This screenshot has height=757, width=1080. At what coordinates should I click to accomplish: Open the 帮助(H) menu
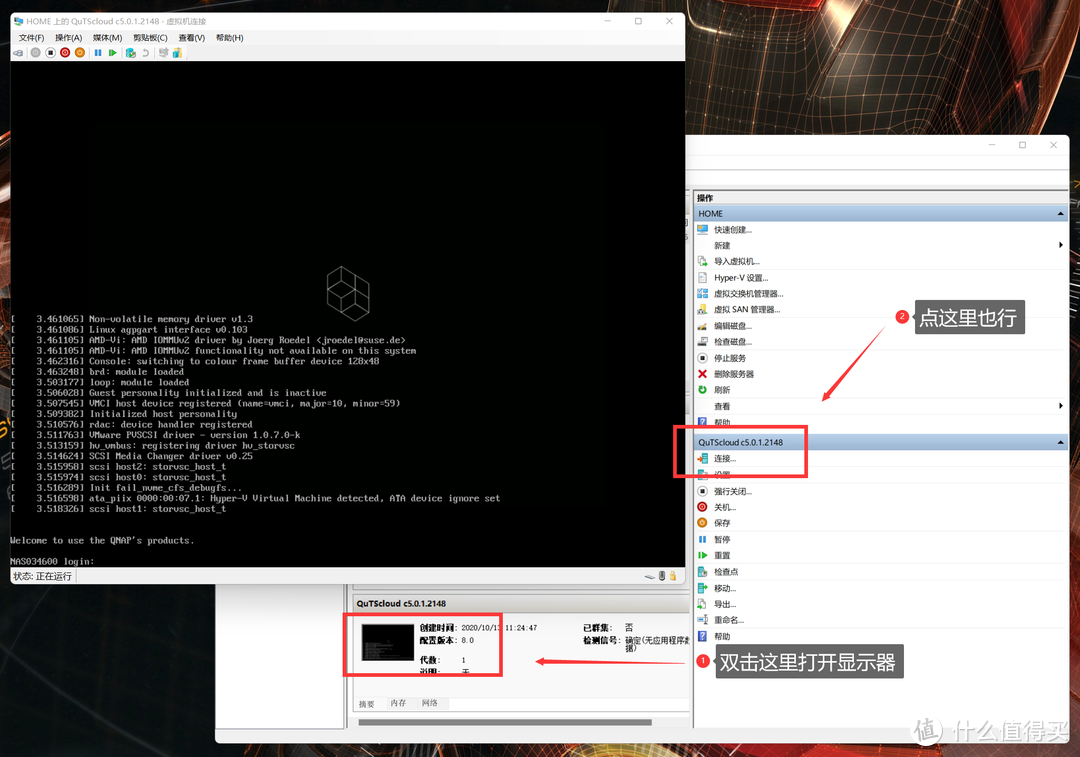(x=229, y=38)
